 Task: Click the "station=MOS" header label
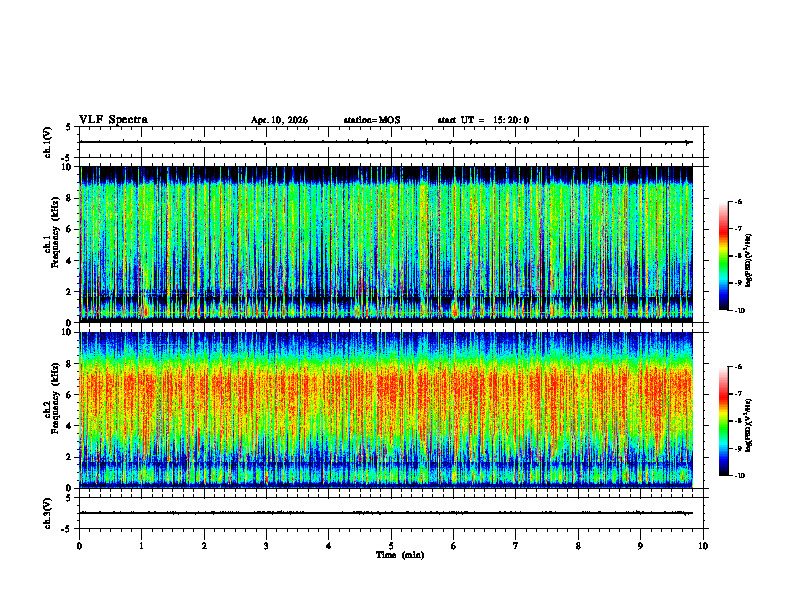[372, 120]
